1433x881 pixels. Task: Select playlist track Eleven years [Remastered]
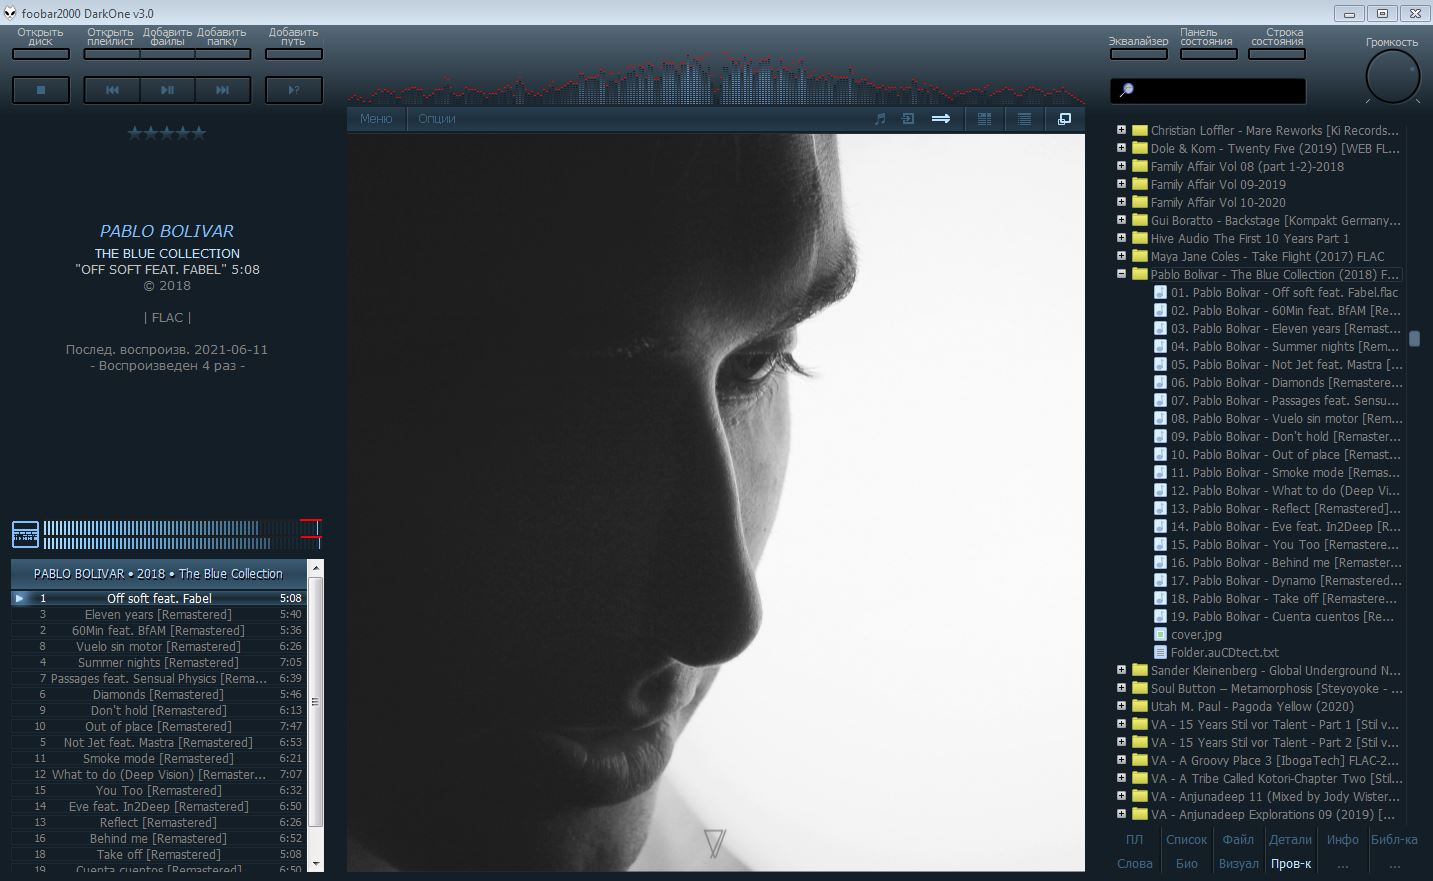pyautogui.click(x=158, y=614)
